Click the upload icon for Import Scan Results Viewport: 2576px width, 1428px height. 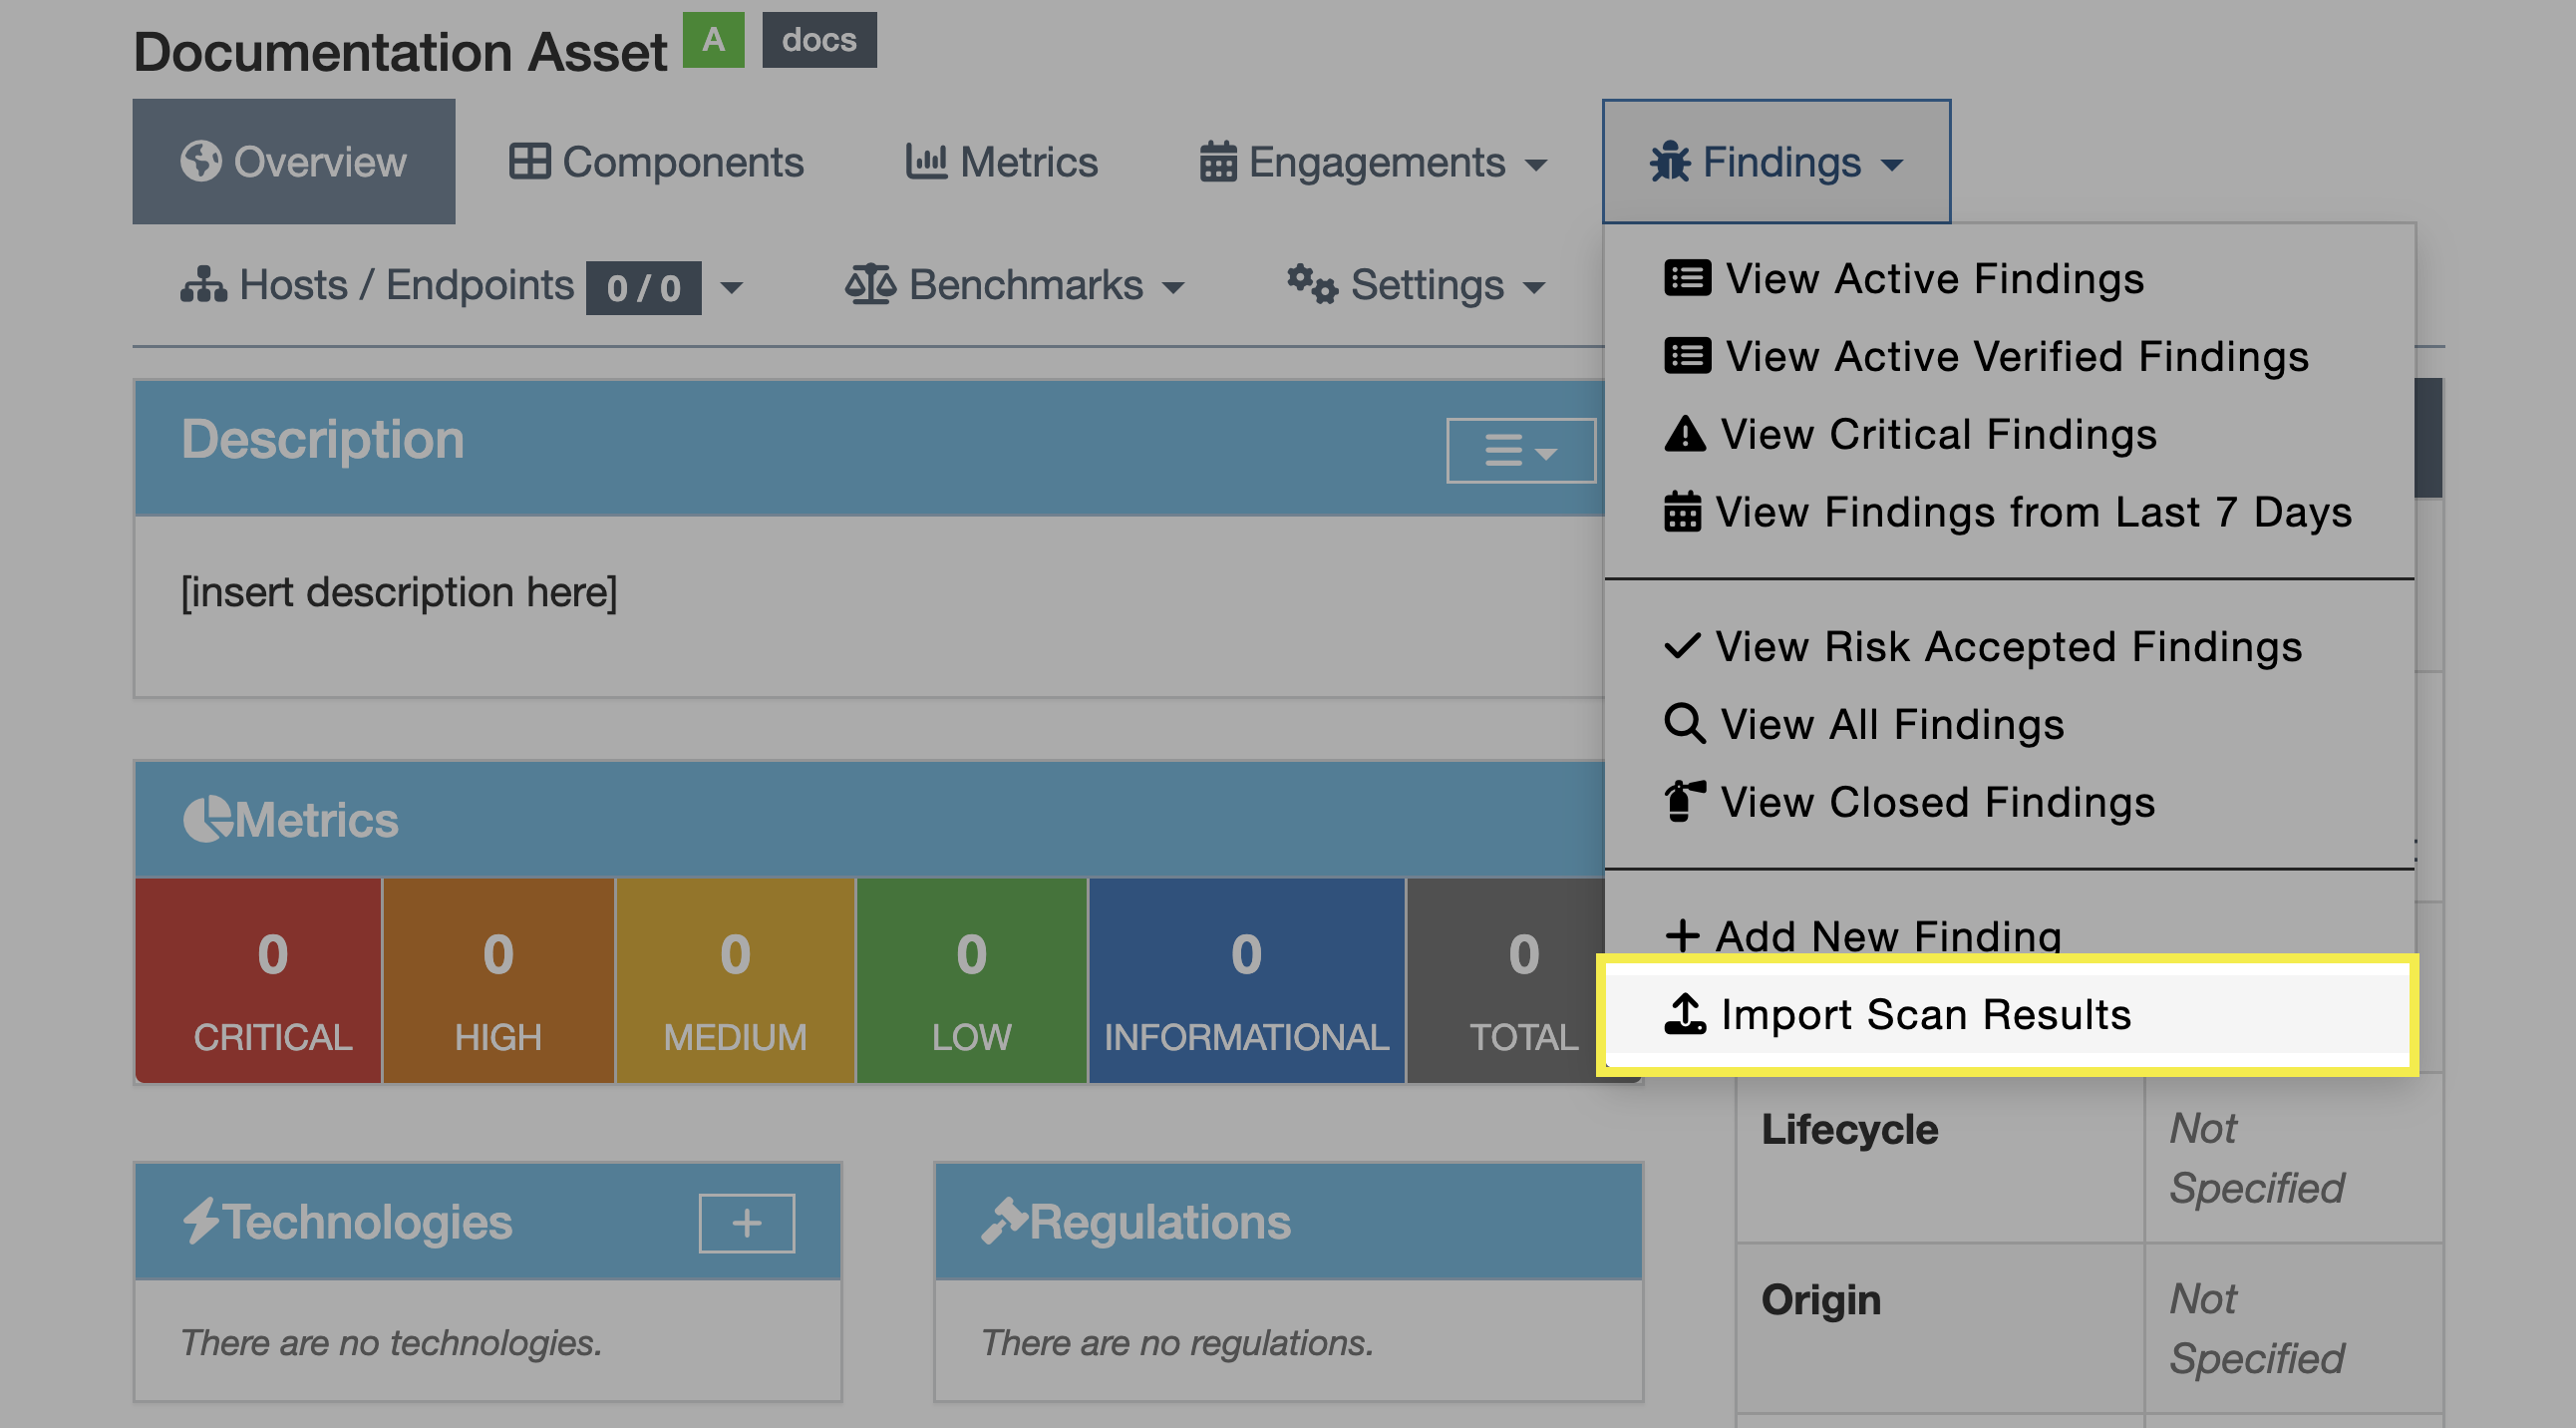click(1684, 1014)
